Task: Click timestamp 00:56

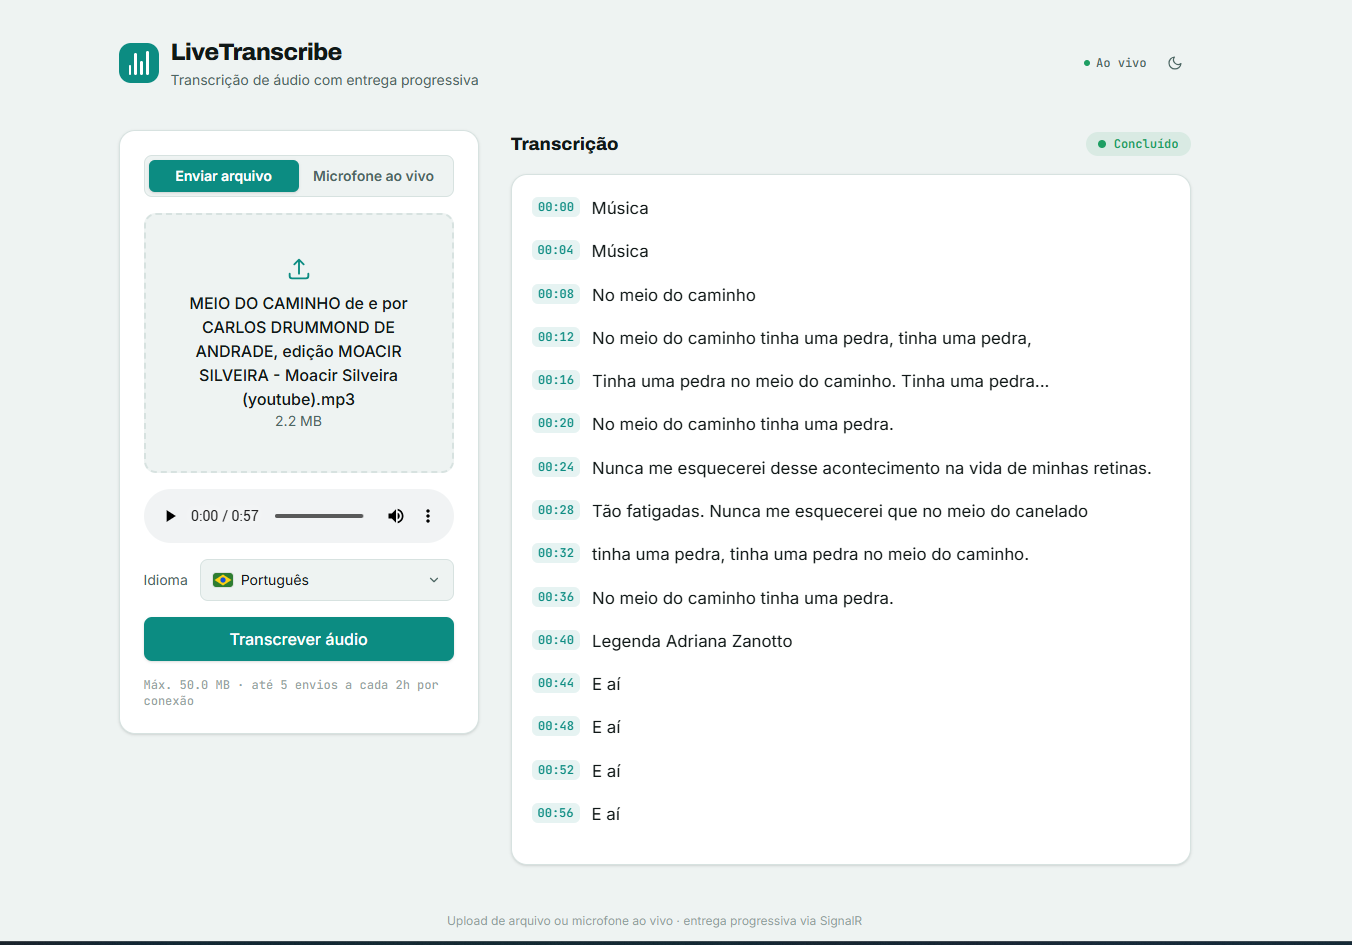Action: coord(556,813)
